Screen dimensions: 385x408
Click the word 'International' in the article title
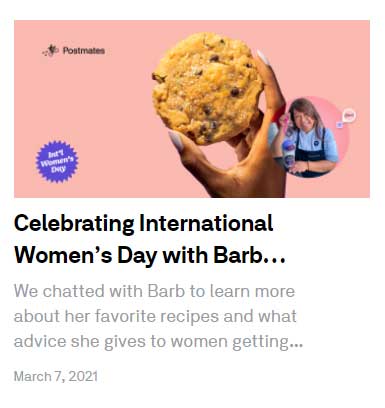click(x=206, y=223)
